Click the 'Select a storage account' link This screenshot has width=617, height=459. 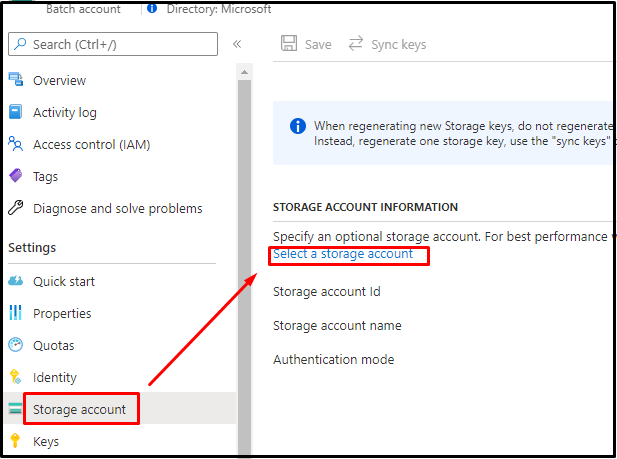tap(343, 254)
